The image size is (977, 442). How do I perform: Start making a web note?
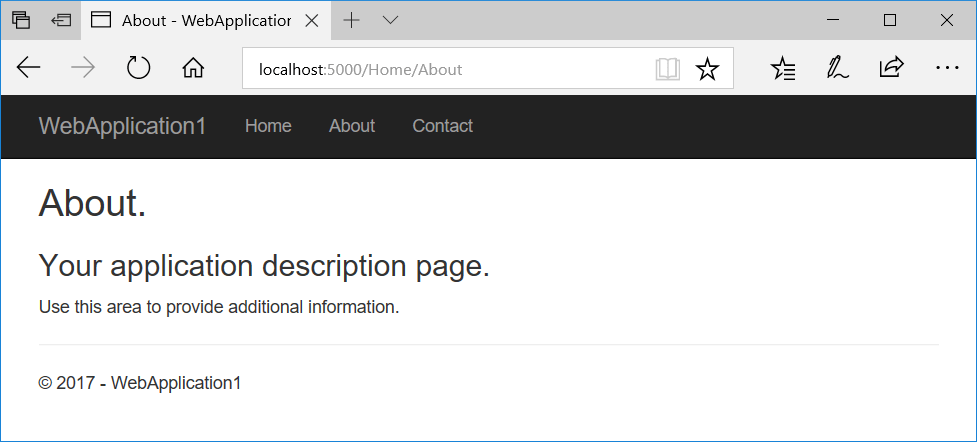837,68
